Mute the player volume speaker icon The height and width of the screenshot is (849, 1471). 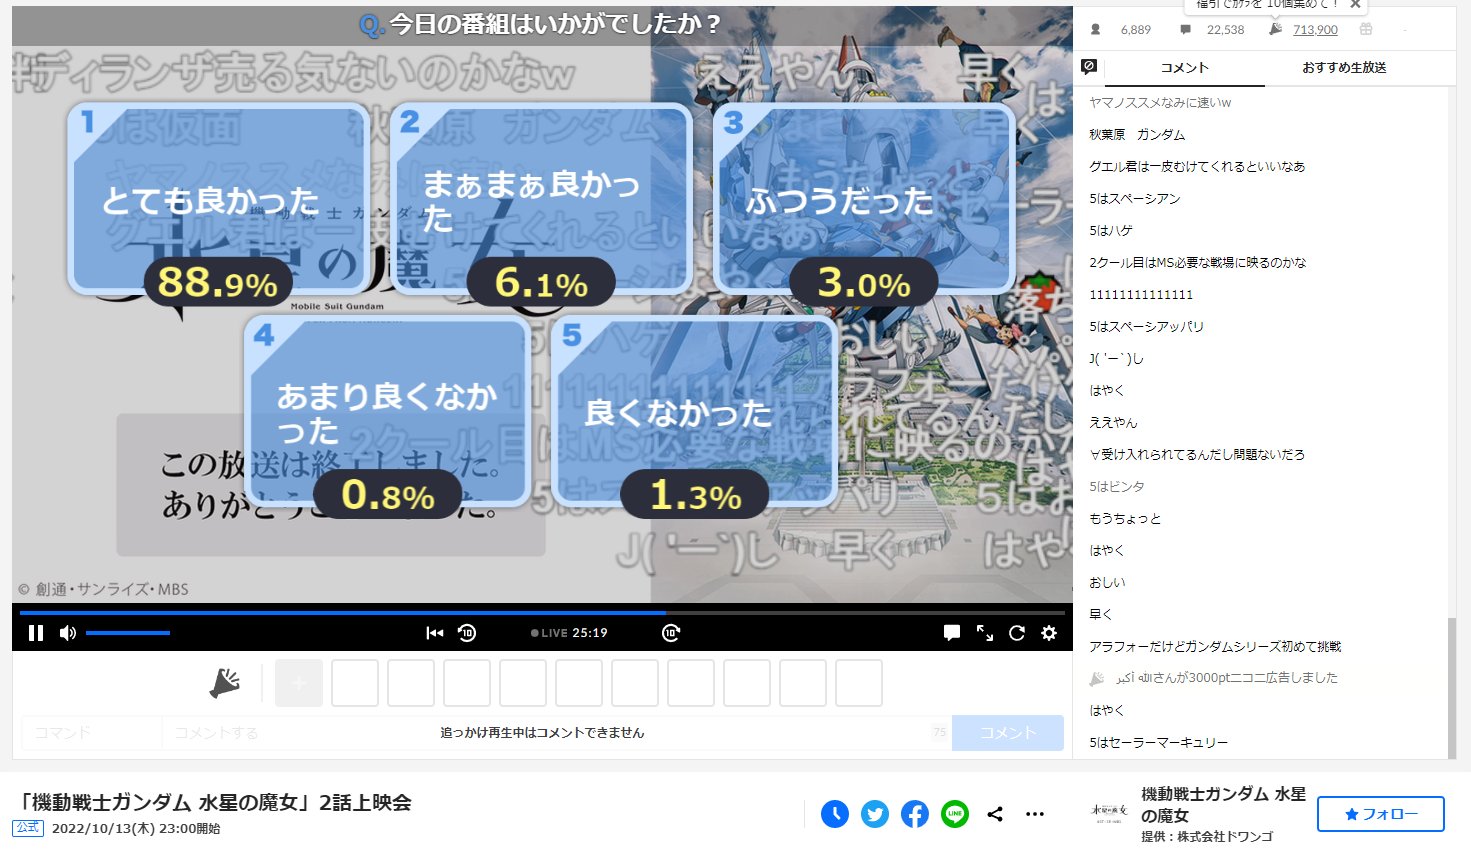tap(68, 633)
